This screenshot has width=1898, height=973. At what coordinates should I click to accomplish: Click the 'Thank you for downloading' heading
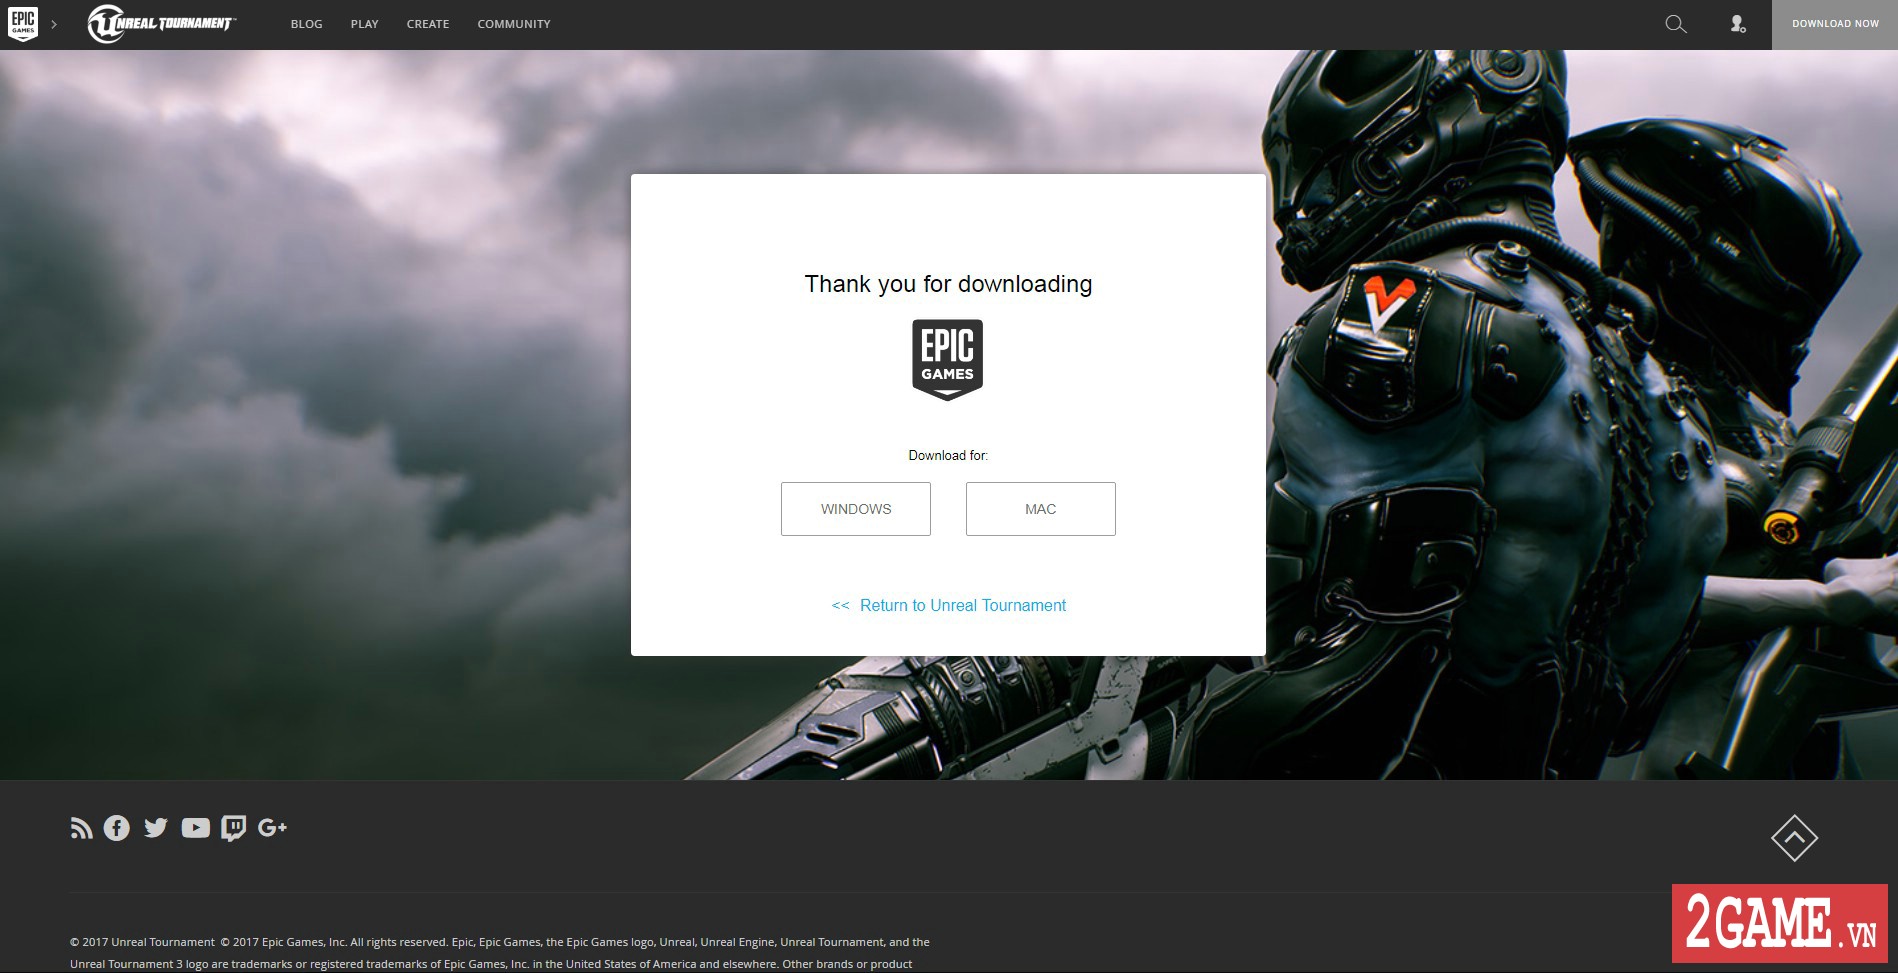[x=948, y=284]
